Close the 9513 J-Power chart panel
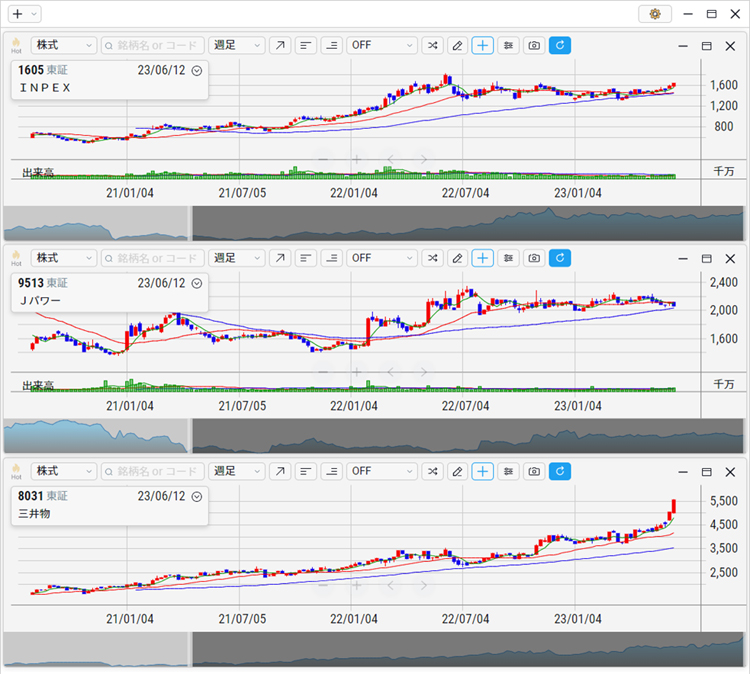Image resolution: width=750 pixels, height=674 pixels. (730, 258)
